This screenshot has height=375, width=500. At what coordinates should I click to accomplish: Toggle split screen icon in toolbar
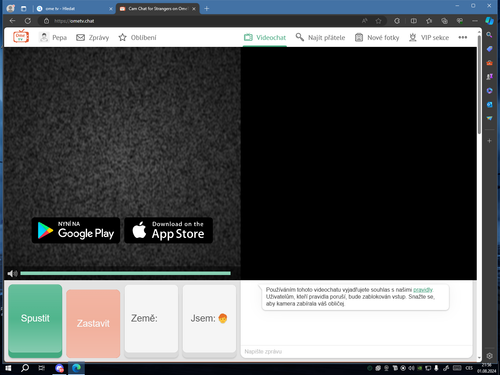413,21
